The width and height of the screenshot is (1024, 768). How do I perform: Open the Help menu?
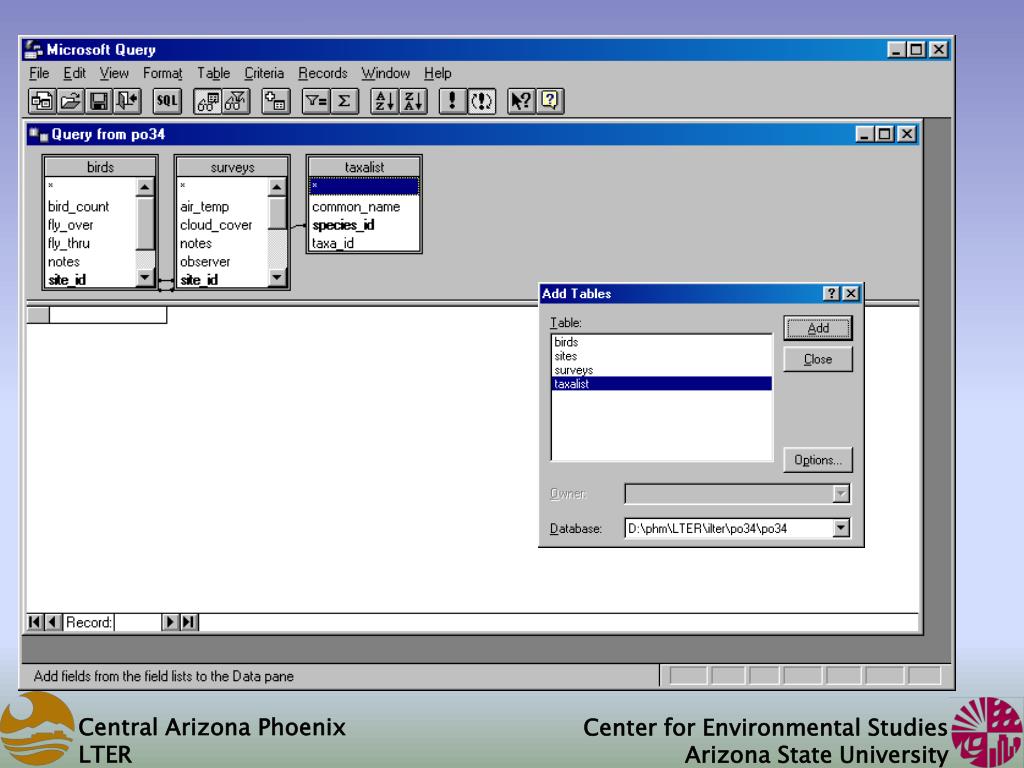(438, 73)
